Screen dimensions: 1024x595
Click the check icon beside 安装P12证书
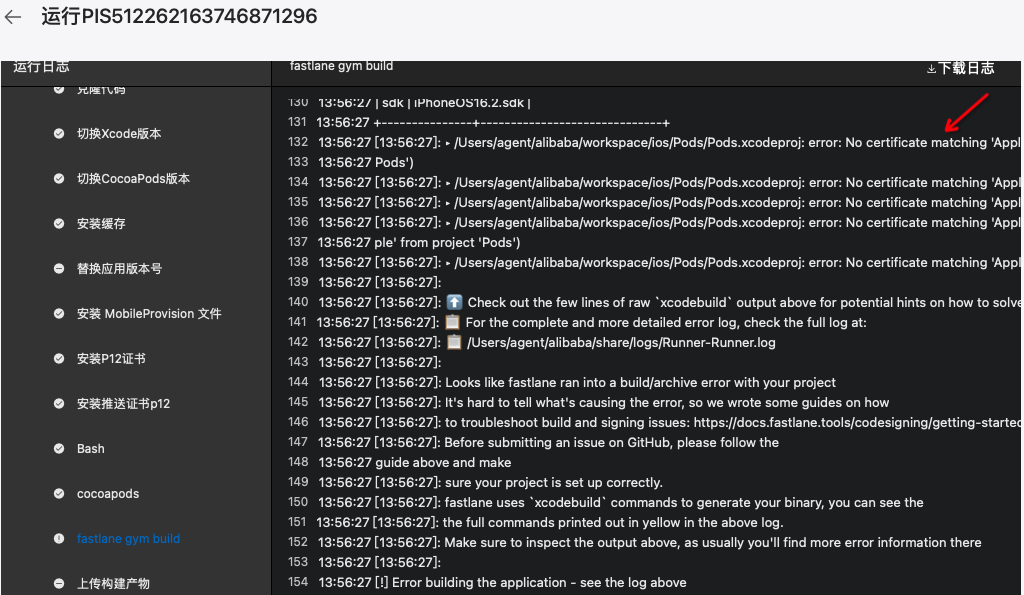tap(59, 359)
